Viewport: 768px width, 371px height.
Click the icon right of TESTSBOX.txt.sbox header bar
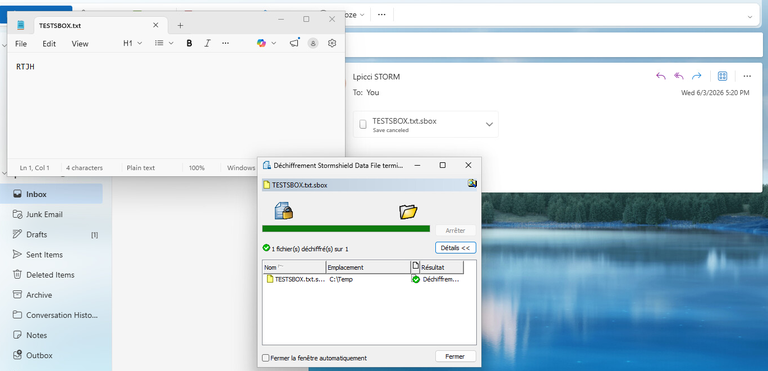pos(472,183)
